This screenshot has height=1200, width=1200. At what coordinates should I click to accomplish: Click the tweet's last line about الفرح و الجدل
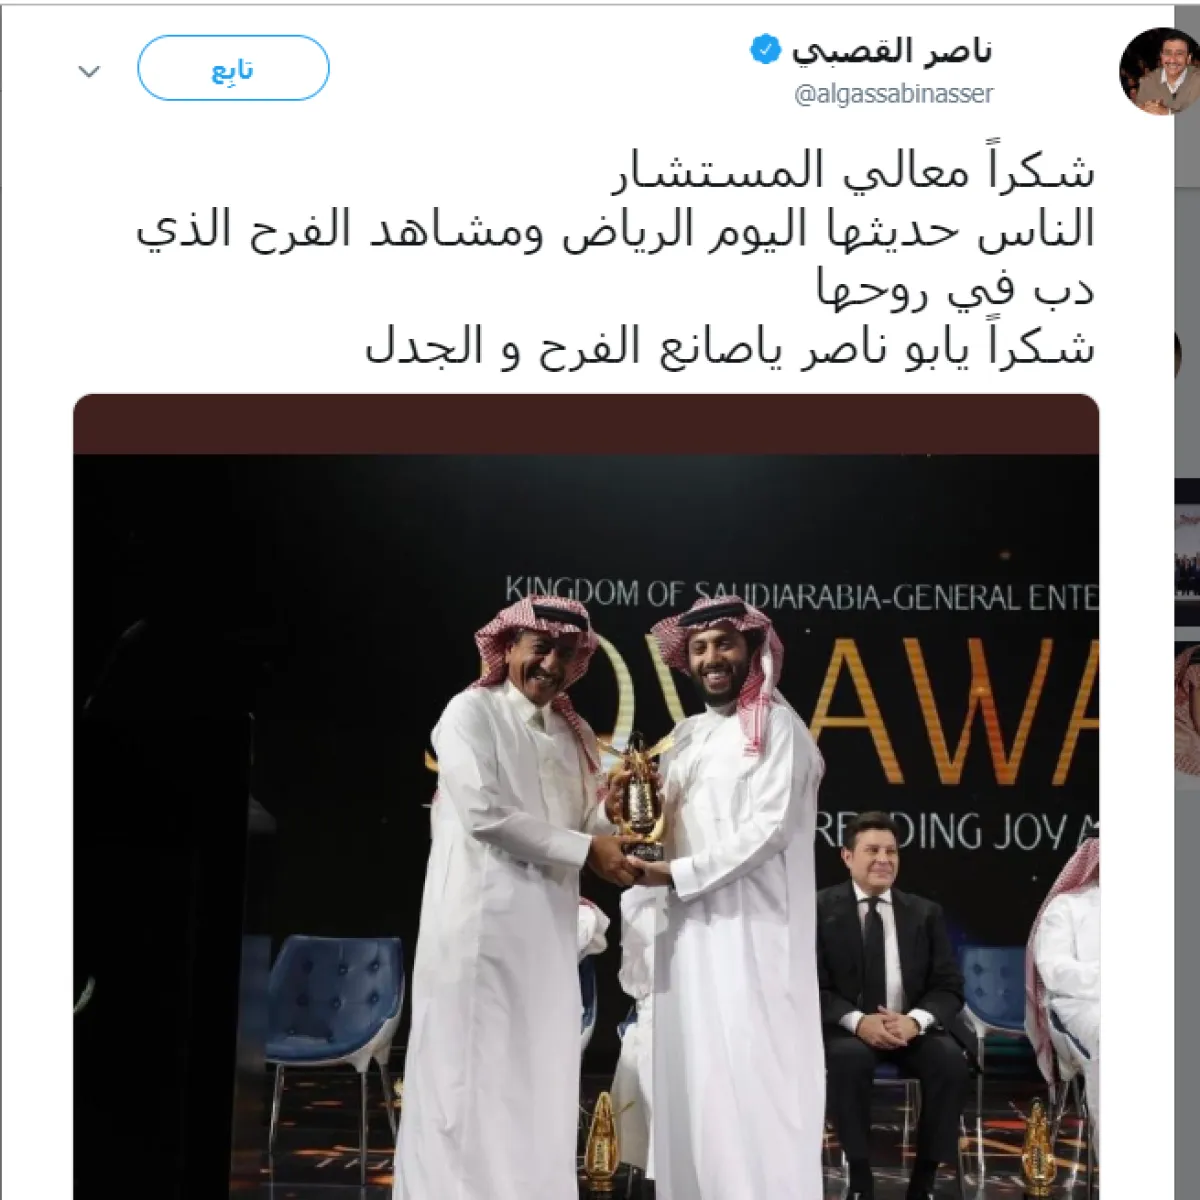(730, 346)
